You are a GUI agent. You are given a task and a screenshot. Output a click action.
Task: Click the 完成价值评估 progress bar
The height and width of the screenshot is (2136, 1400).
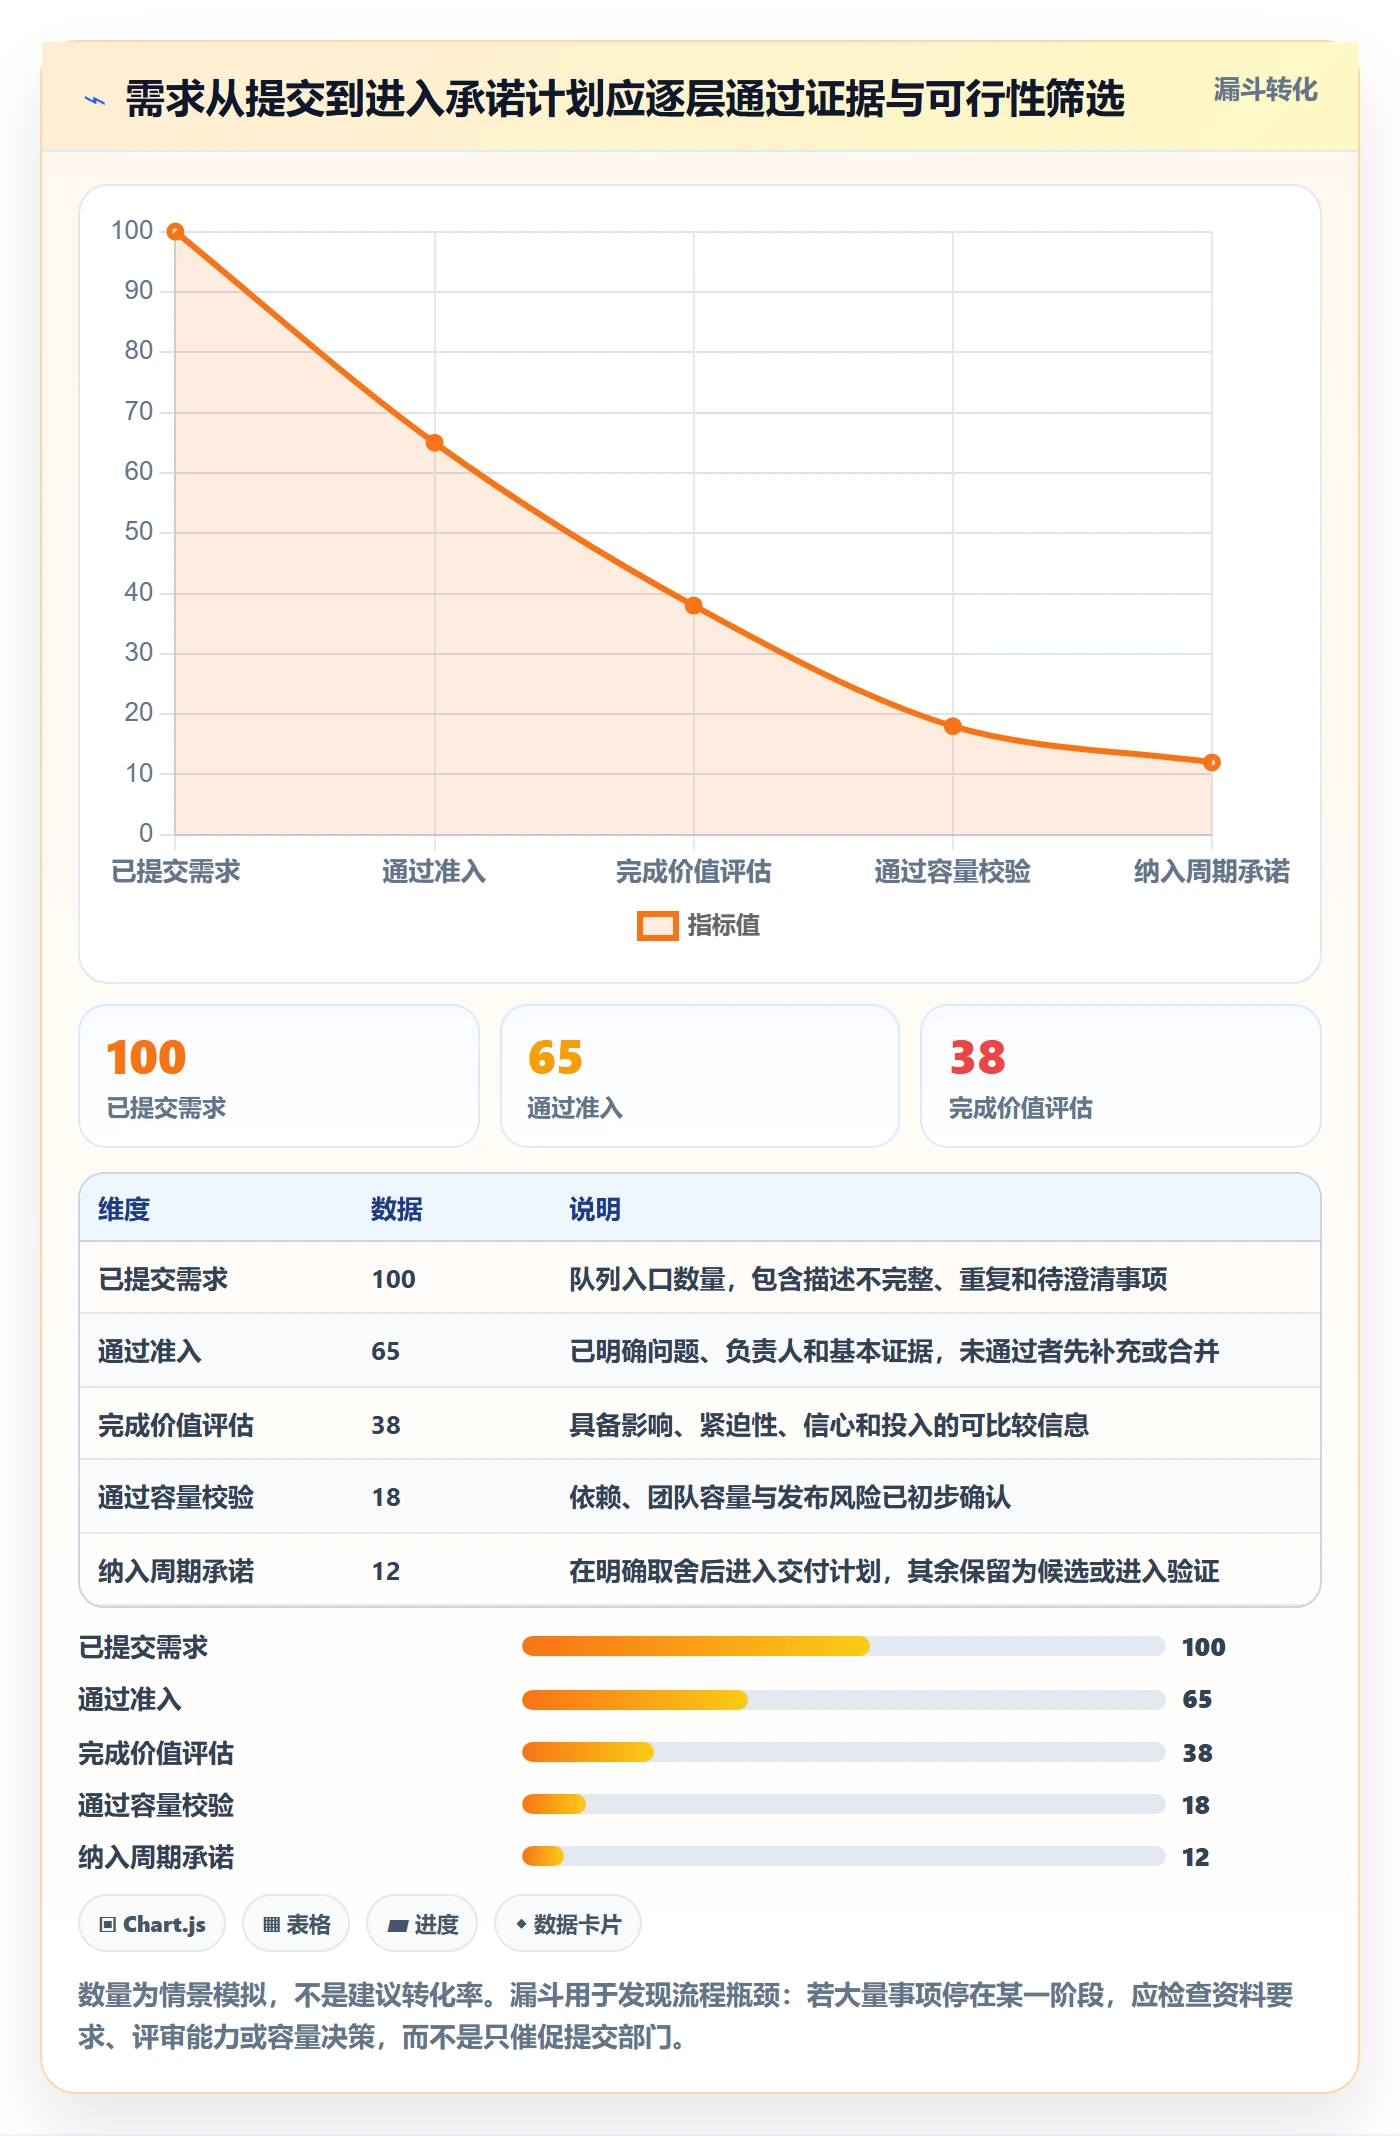point(844,1752)
